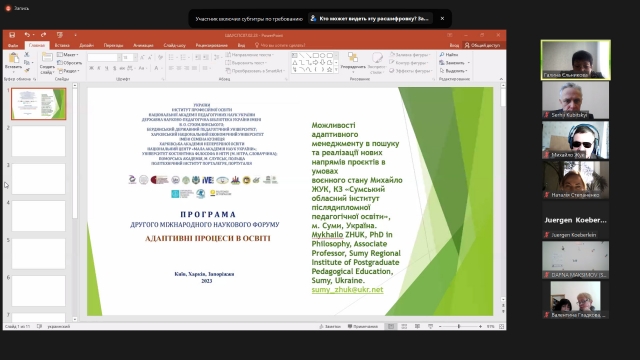Click the Общий доступ (Share) button

482,45
